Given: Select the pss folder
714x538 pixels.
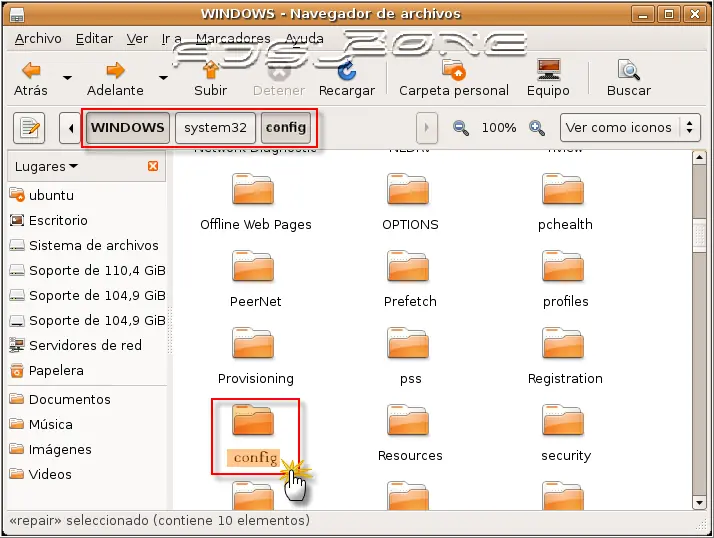Looking at the screenshot, I should 410,356.
